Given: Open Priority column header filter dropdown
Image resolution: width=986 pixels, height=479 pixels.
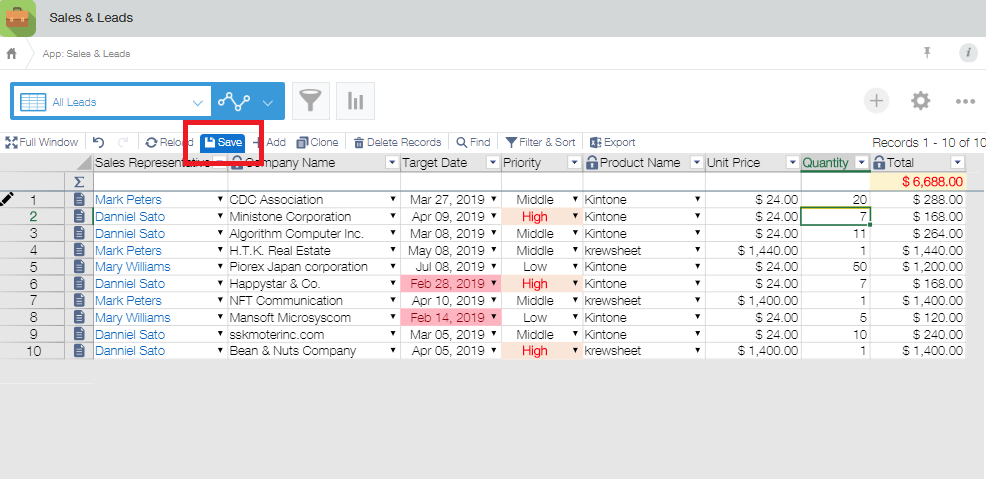Looking at the screenshot, I should [x=574, y=163].
